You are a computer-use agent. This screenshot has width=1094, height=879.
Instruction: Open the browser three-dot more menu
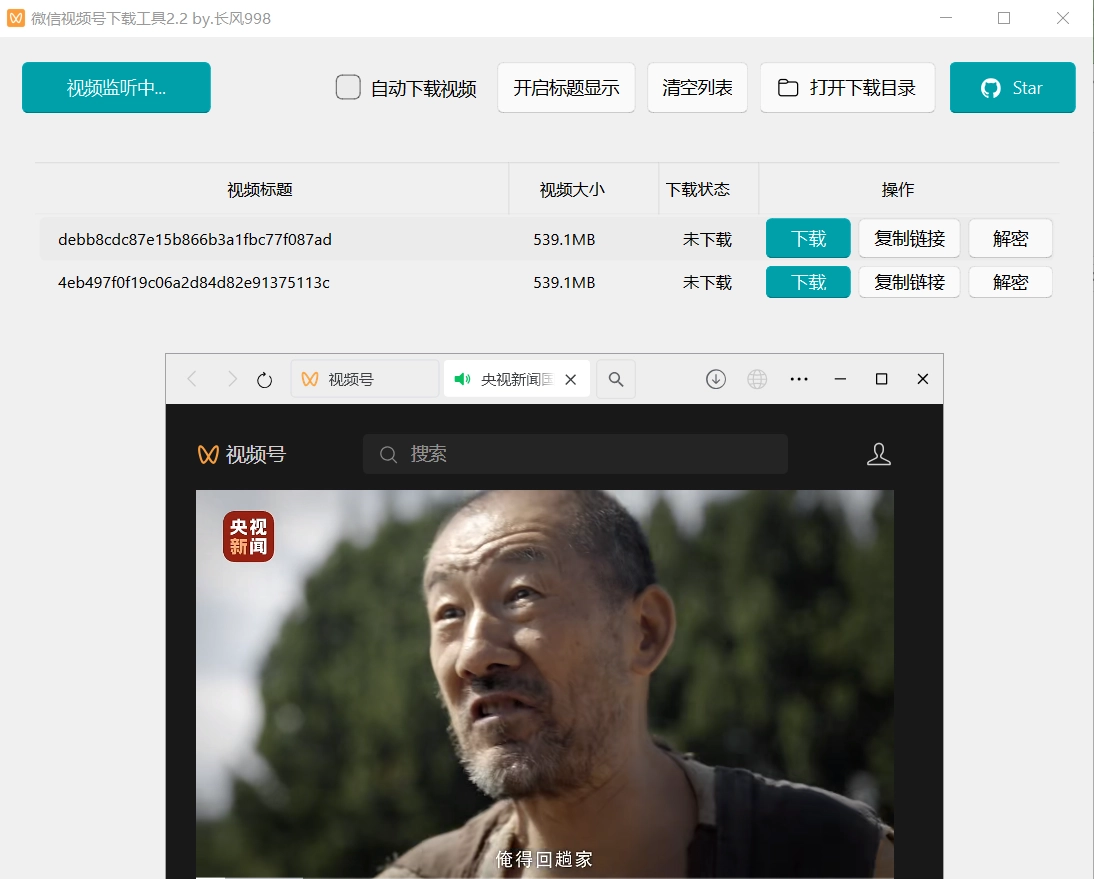[799, 379]
